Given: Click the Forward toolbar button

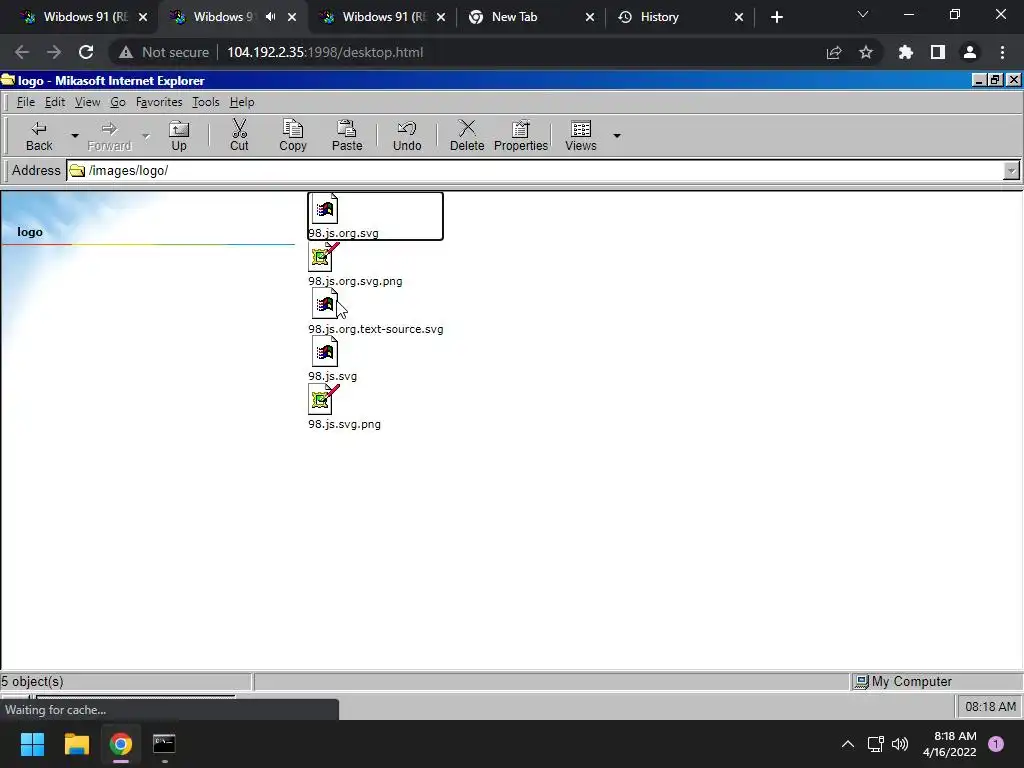Looking at the screenshot, I should pyautogui.click(x=109, y=136).
